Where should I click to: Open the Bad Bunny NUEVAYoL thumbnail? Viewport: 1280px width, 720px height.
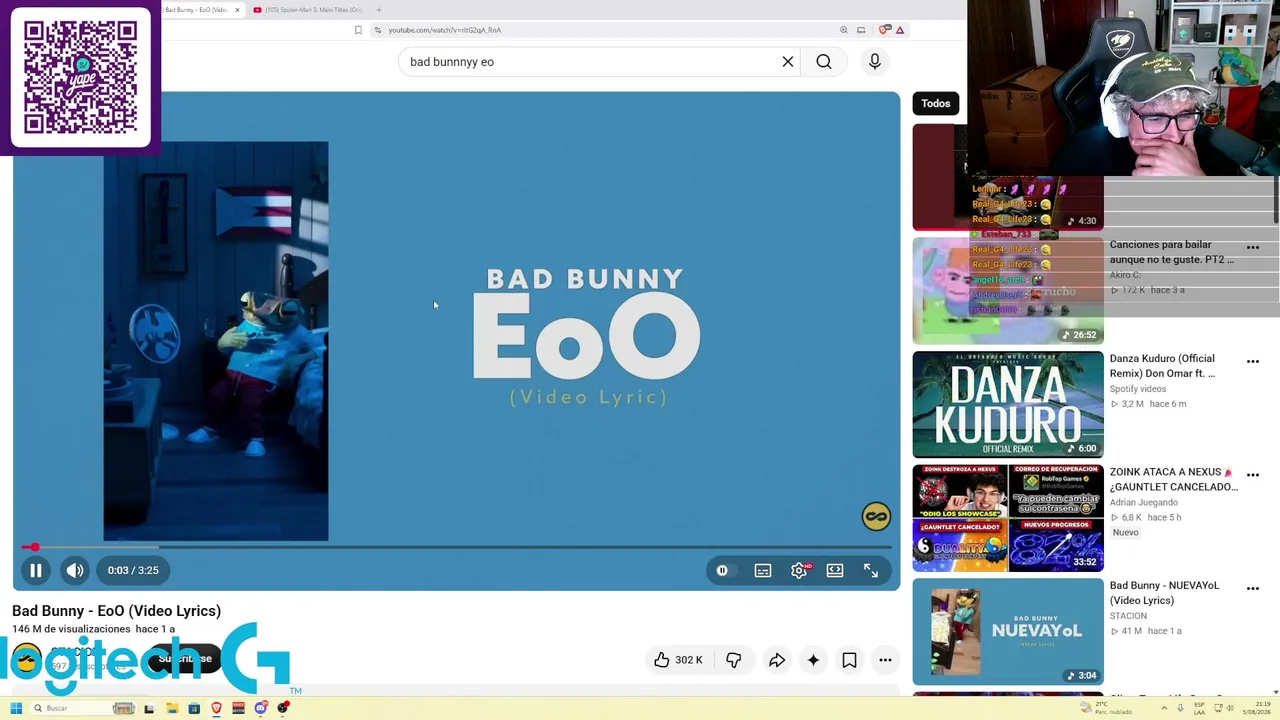1008,632
